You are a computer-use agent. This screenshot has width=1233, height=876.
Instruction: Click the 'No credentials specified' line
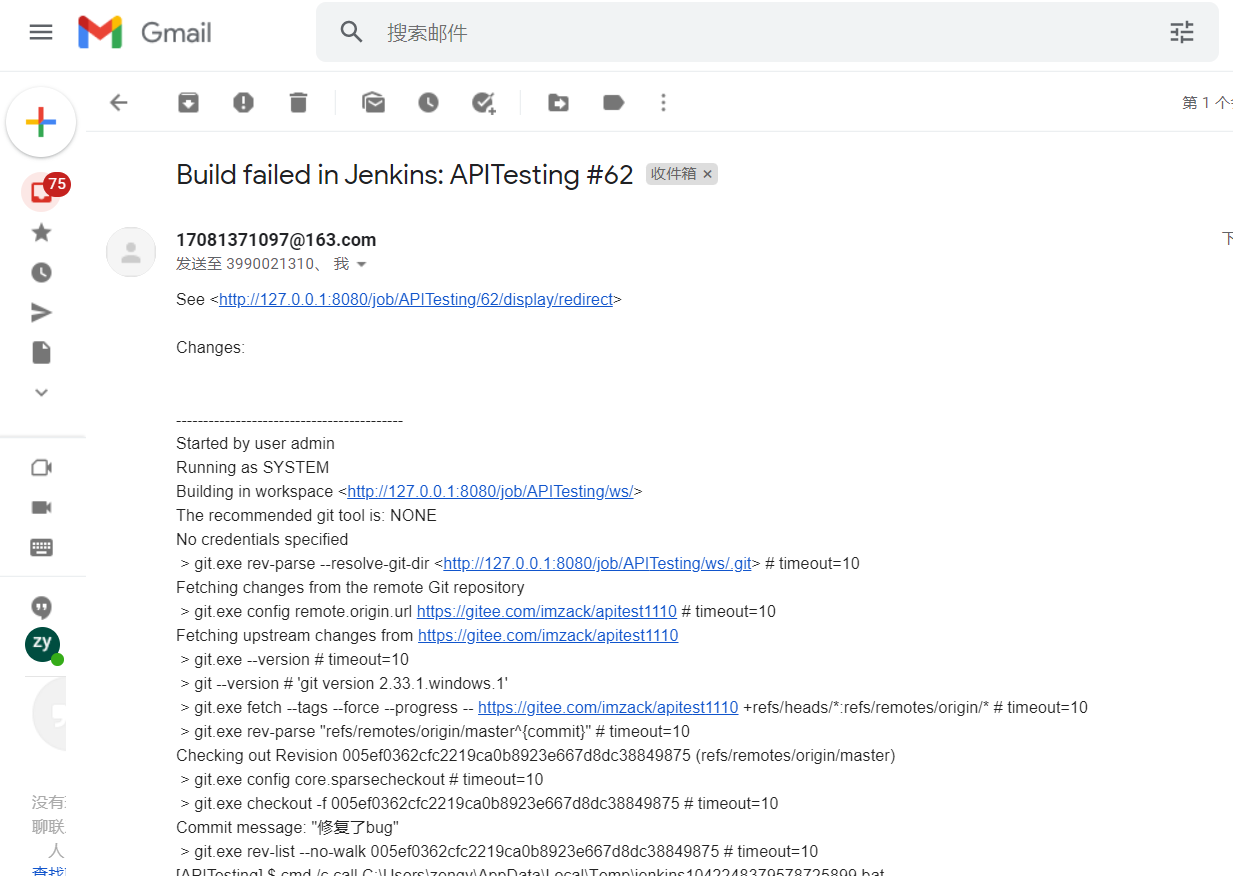[262, 539]
